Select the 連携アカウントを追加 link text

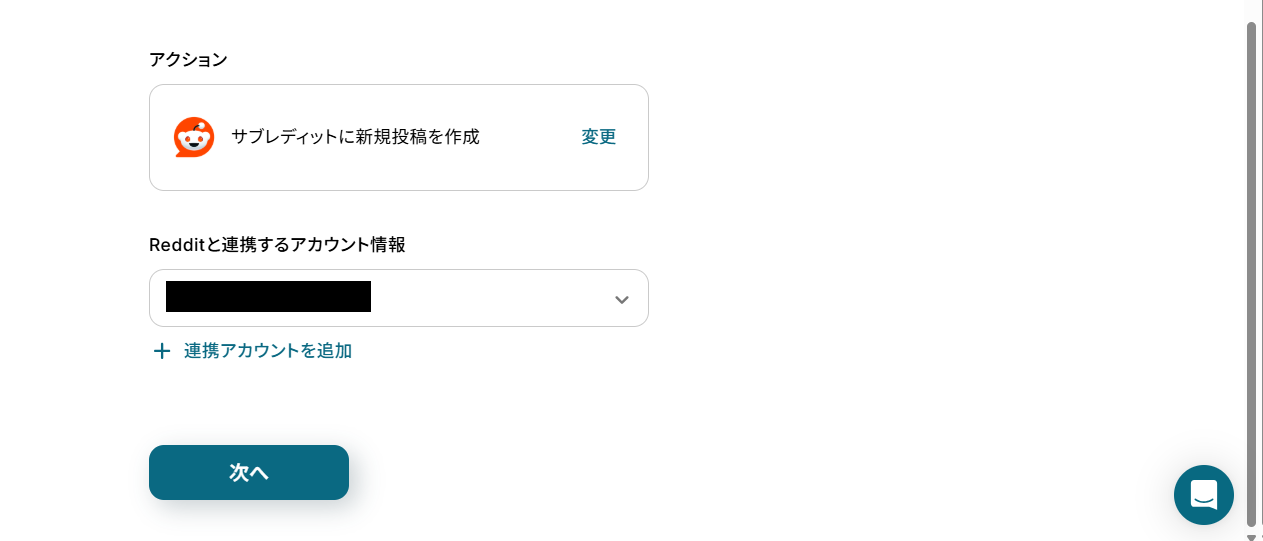267,351
